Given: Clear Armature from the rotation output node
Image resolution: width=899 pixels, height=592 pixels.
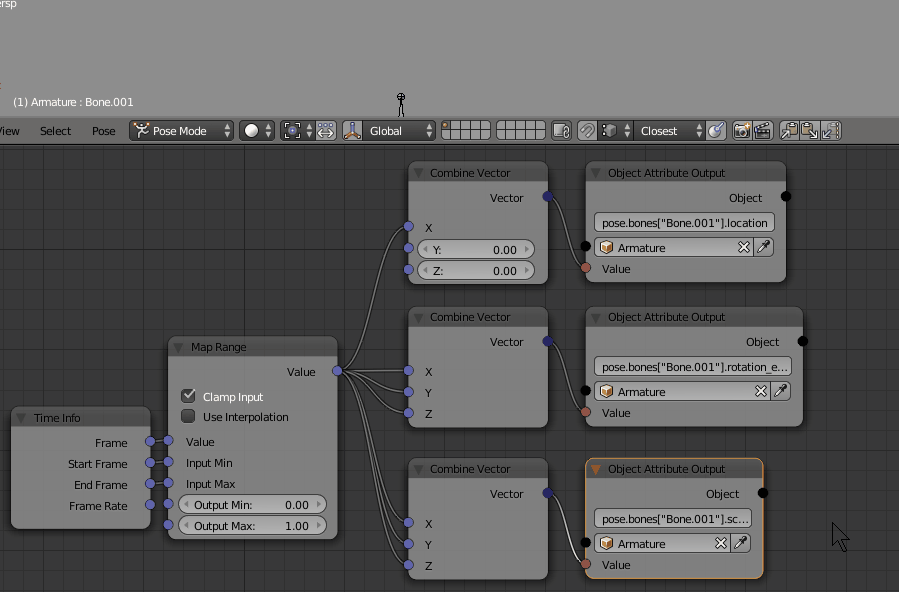Looking at the screenshot, I should pyautogui.click(x=761, y=391).
